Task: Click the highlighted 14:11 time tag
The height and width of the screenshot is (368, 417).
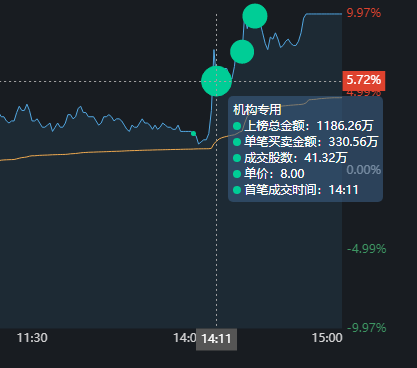Action: 216,339
